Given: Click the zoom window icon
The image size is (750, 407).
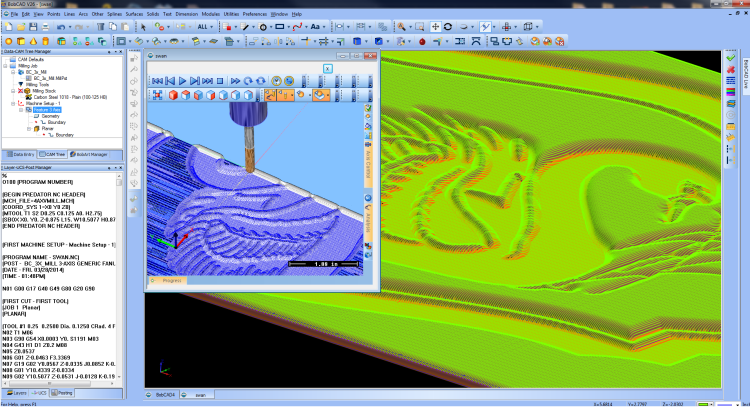Looking at the screenshot, I should [419, 27].
